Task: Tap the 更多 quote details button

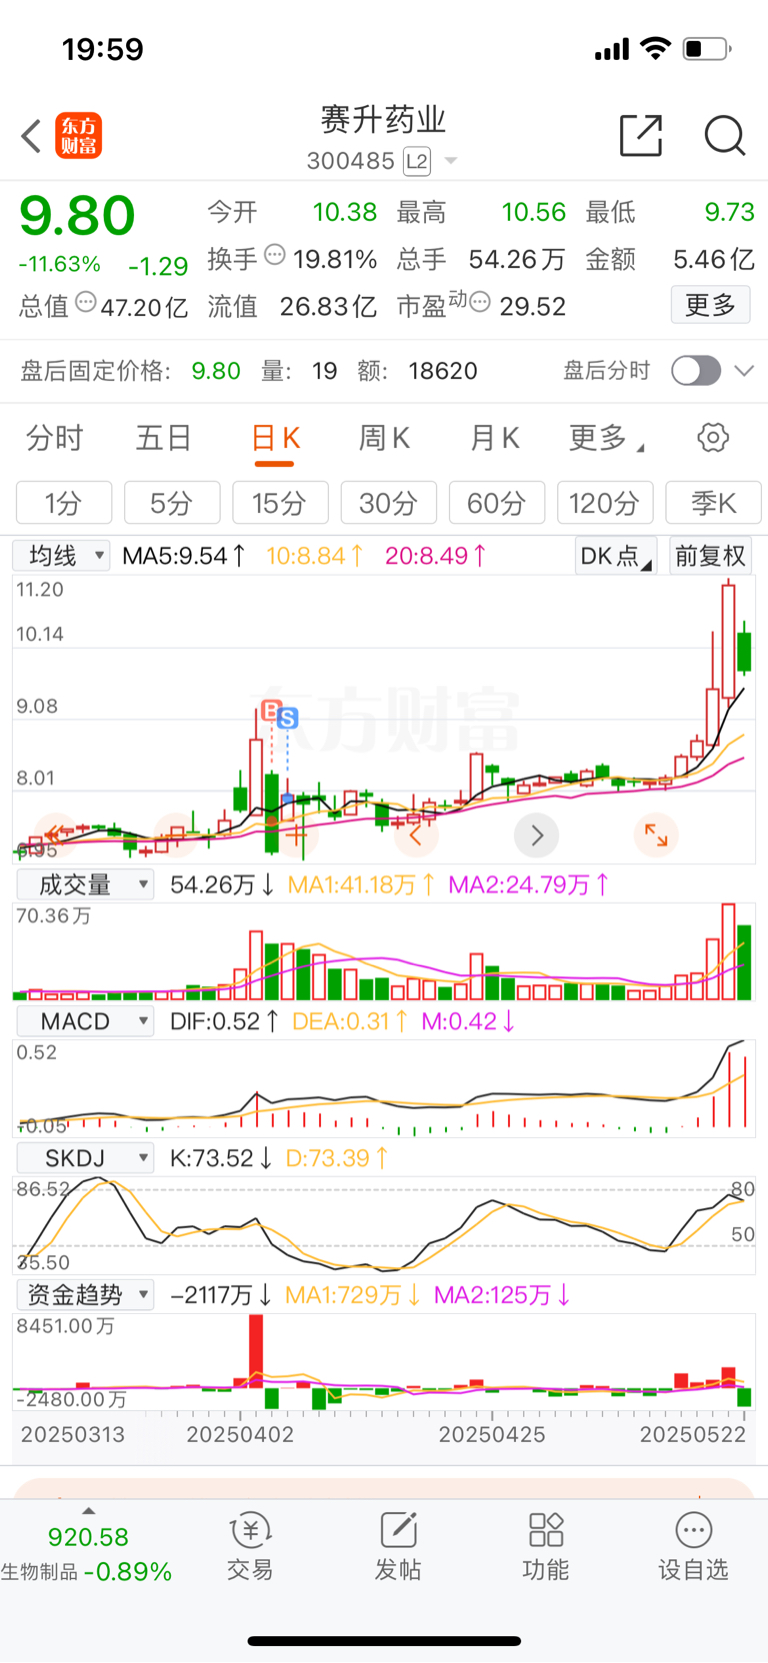Action: [x=710, y=305]
